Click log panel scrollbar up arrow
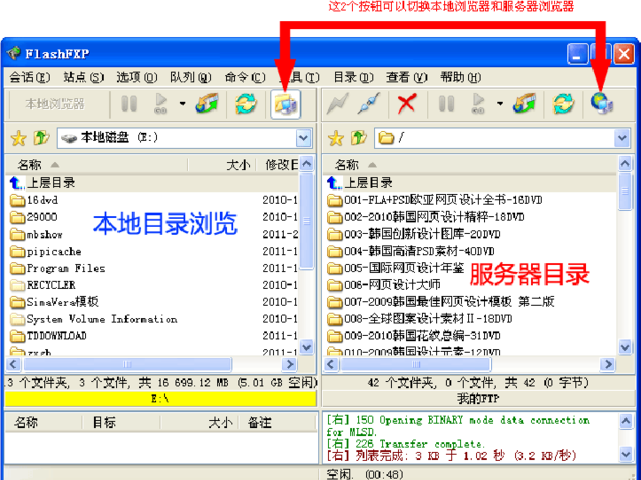The height and width of the screenshot is (480, 641). coord(625,421)
